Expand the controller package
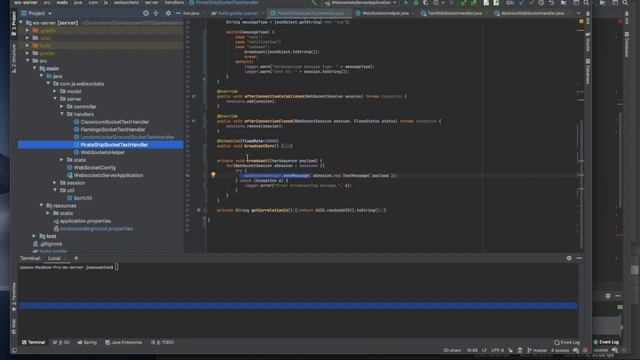Image resolution: width=640 pixels, height=360 pixels. click(x=62, y=107)
